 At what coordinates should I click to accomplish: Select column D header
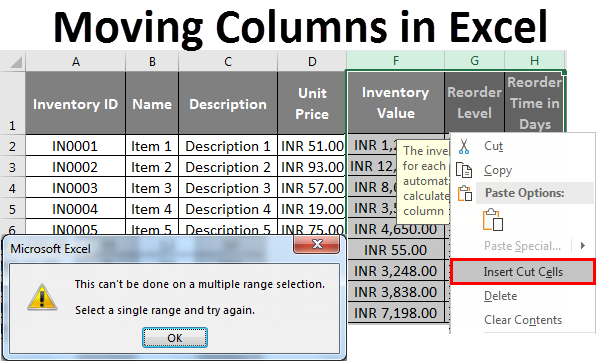312,61
